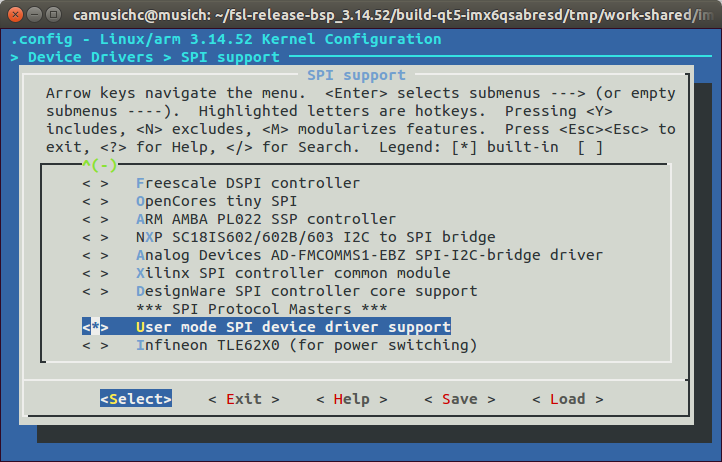Highlight the NXP SC18IS602 I2C bridge entry text
The image size is (722, 462).
pos(315,237)
